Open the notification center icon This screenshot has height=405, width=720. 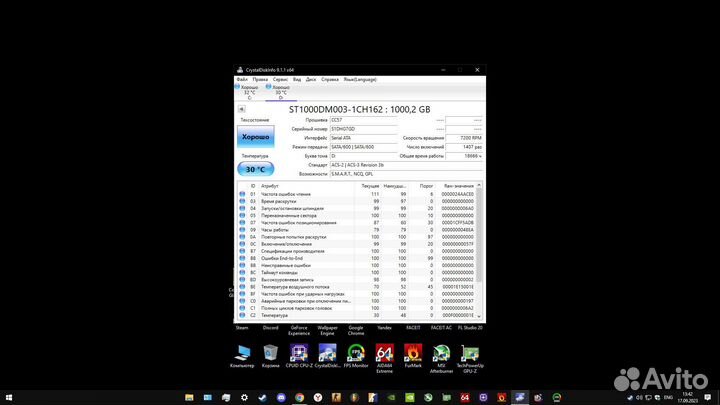(x=708, y=398)
